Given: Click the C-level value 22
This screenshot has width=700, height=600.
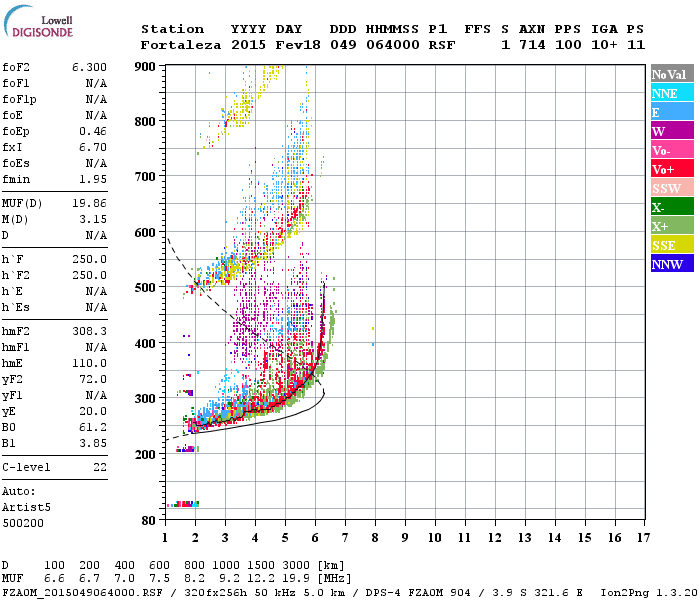Looking at the screenshot, I should (x=100, y=467).
